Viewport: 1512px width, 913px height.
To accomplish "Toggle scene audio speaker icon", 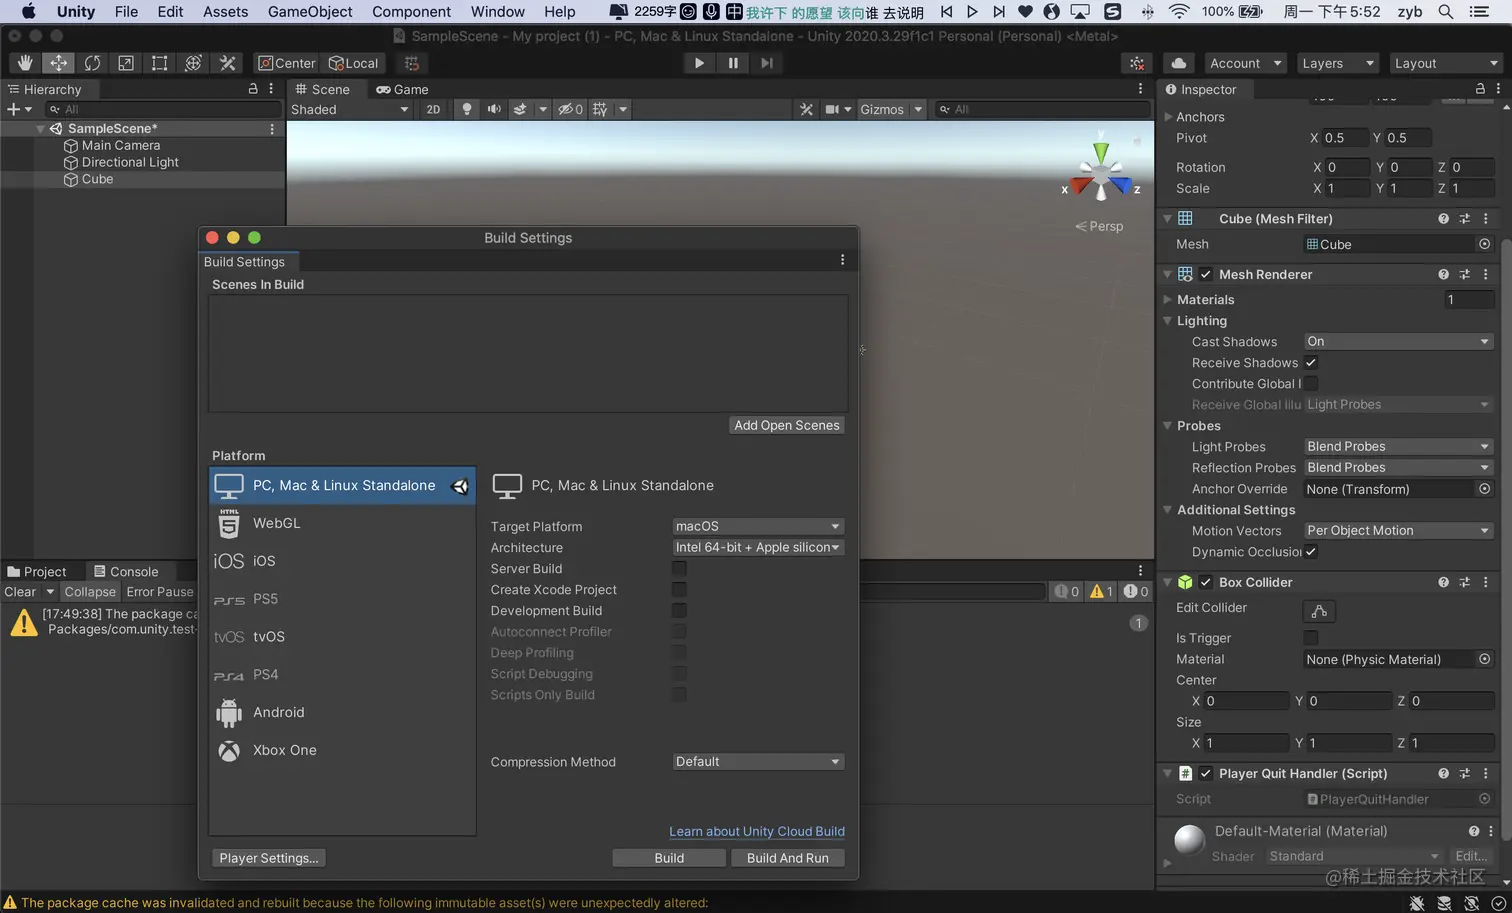I will click(x=494, y=109).
